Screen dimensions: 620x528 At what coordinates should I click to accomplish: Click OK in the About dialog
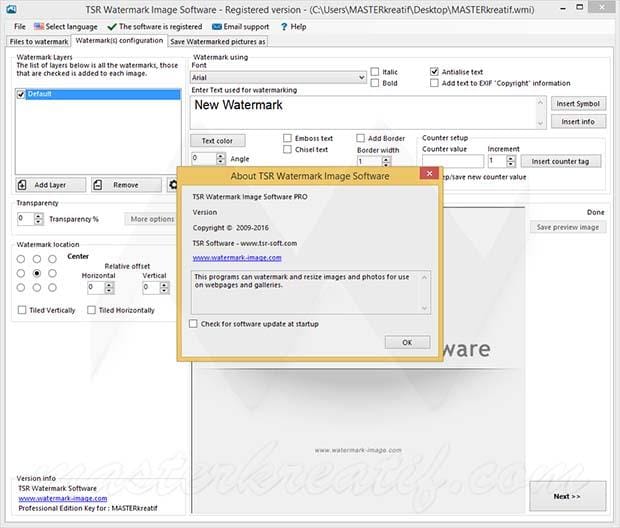click(x=407, y=343)
